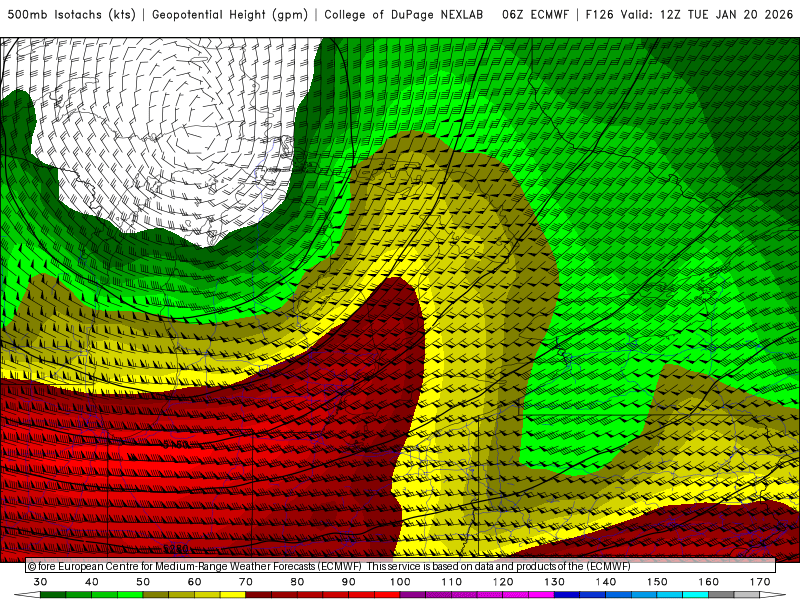Click the darkest green swatch under 30
The width and height of the screenshot is (800, 600).
tap(53, 595)
